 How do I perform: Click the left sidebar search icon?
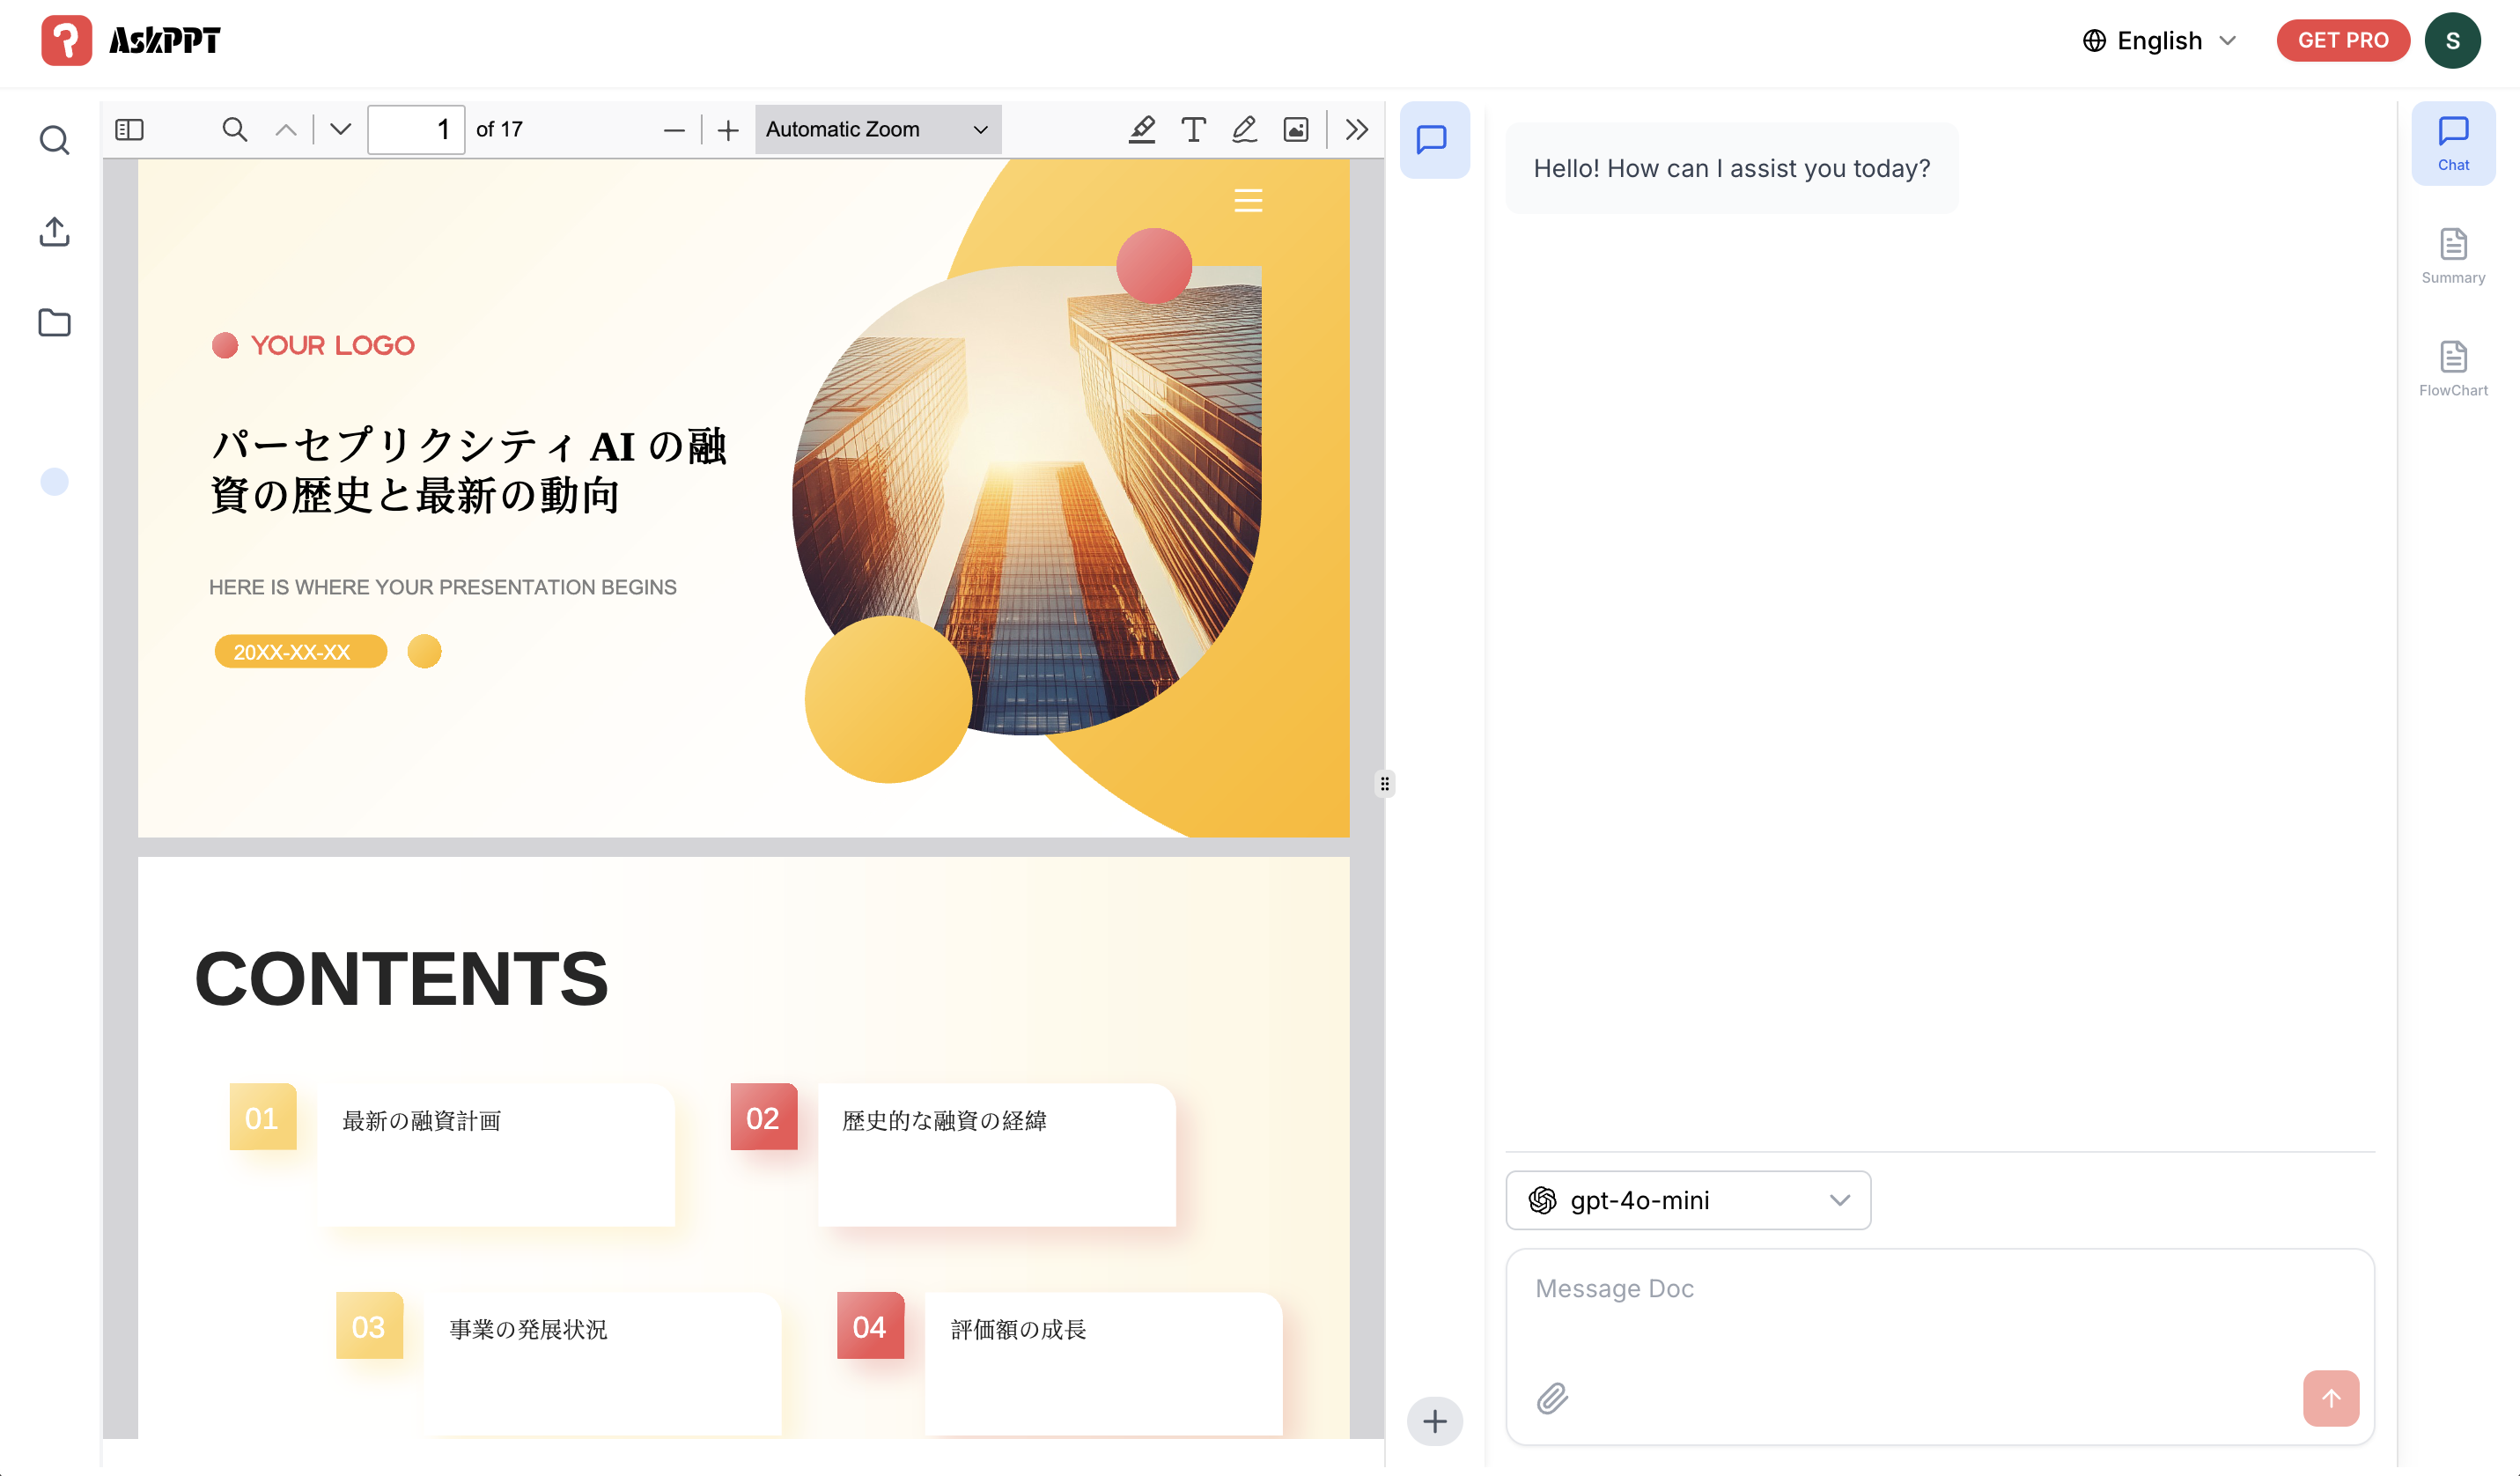(54, 140)
